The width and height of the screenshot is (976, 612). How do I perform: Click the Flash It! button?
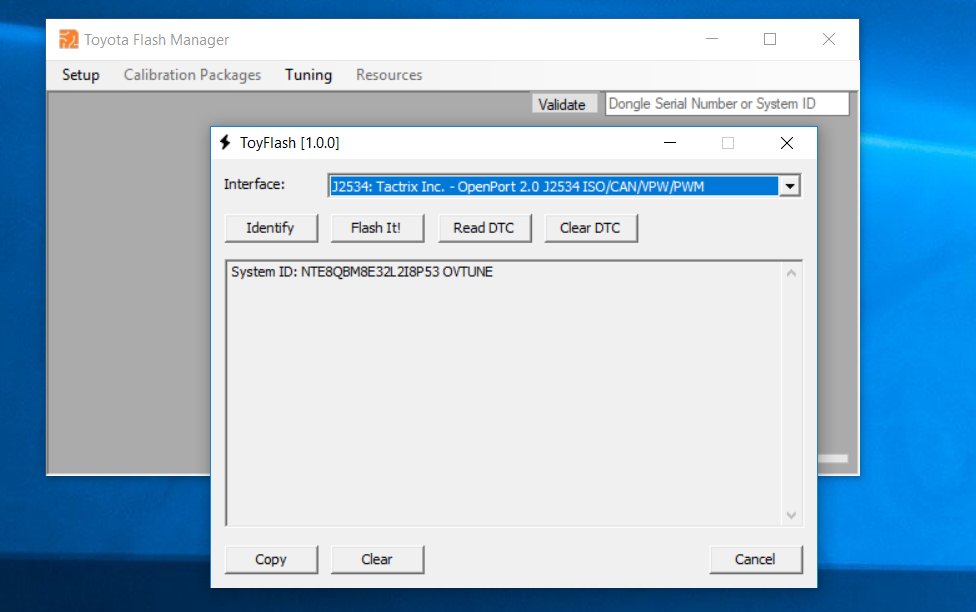pyautogui.click(x=377, y=228)
